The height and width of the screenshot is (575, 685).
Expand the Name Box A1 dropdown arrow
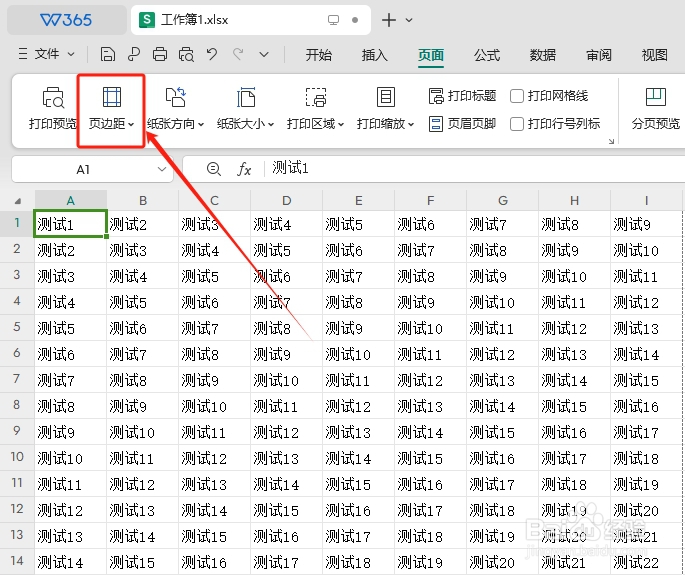click(162, 169)
